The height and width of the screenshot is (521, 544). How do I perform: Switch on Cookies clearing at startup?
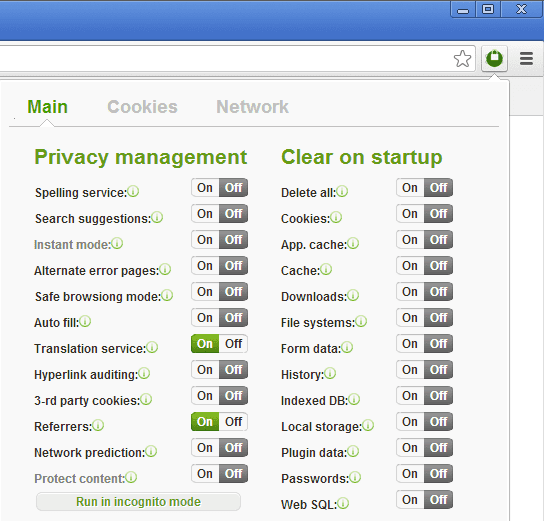pos(410,214)
